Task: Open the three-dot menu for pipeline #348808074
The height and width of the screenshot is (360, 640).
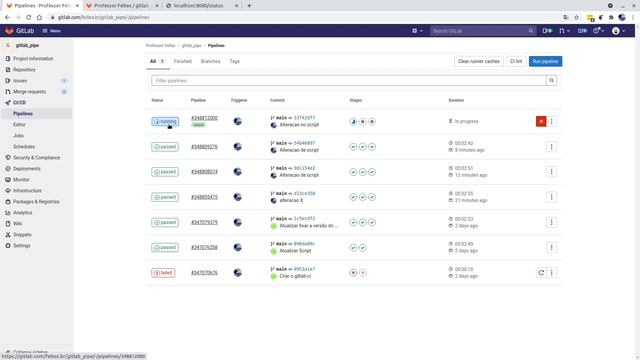Action: coord(551,172)
